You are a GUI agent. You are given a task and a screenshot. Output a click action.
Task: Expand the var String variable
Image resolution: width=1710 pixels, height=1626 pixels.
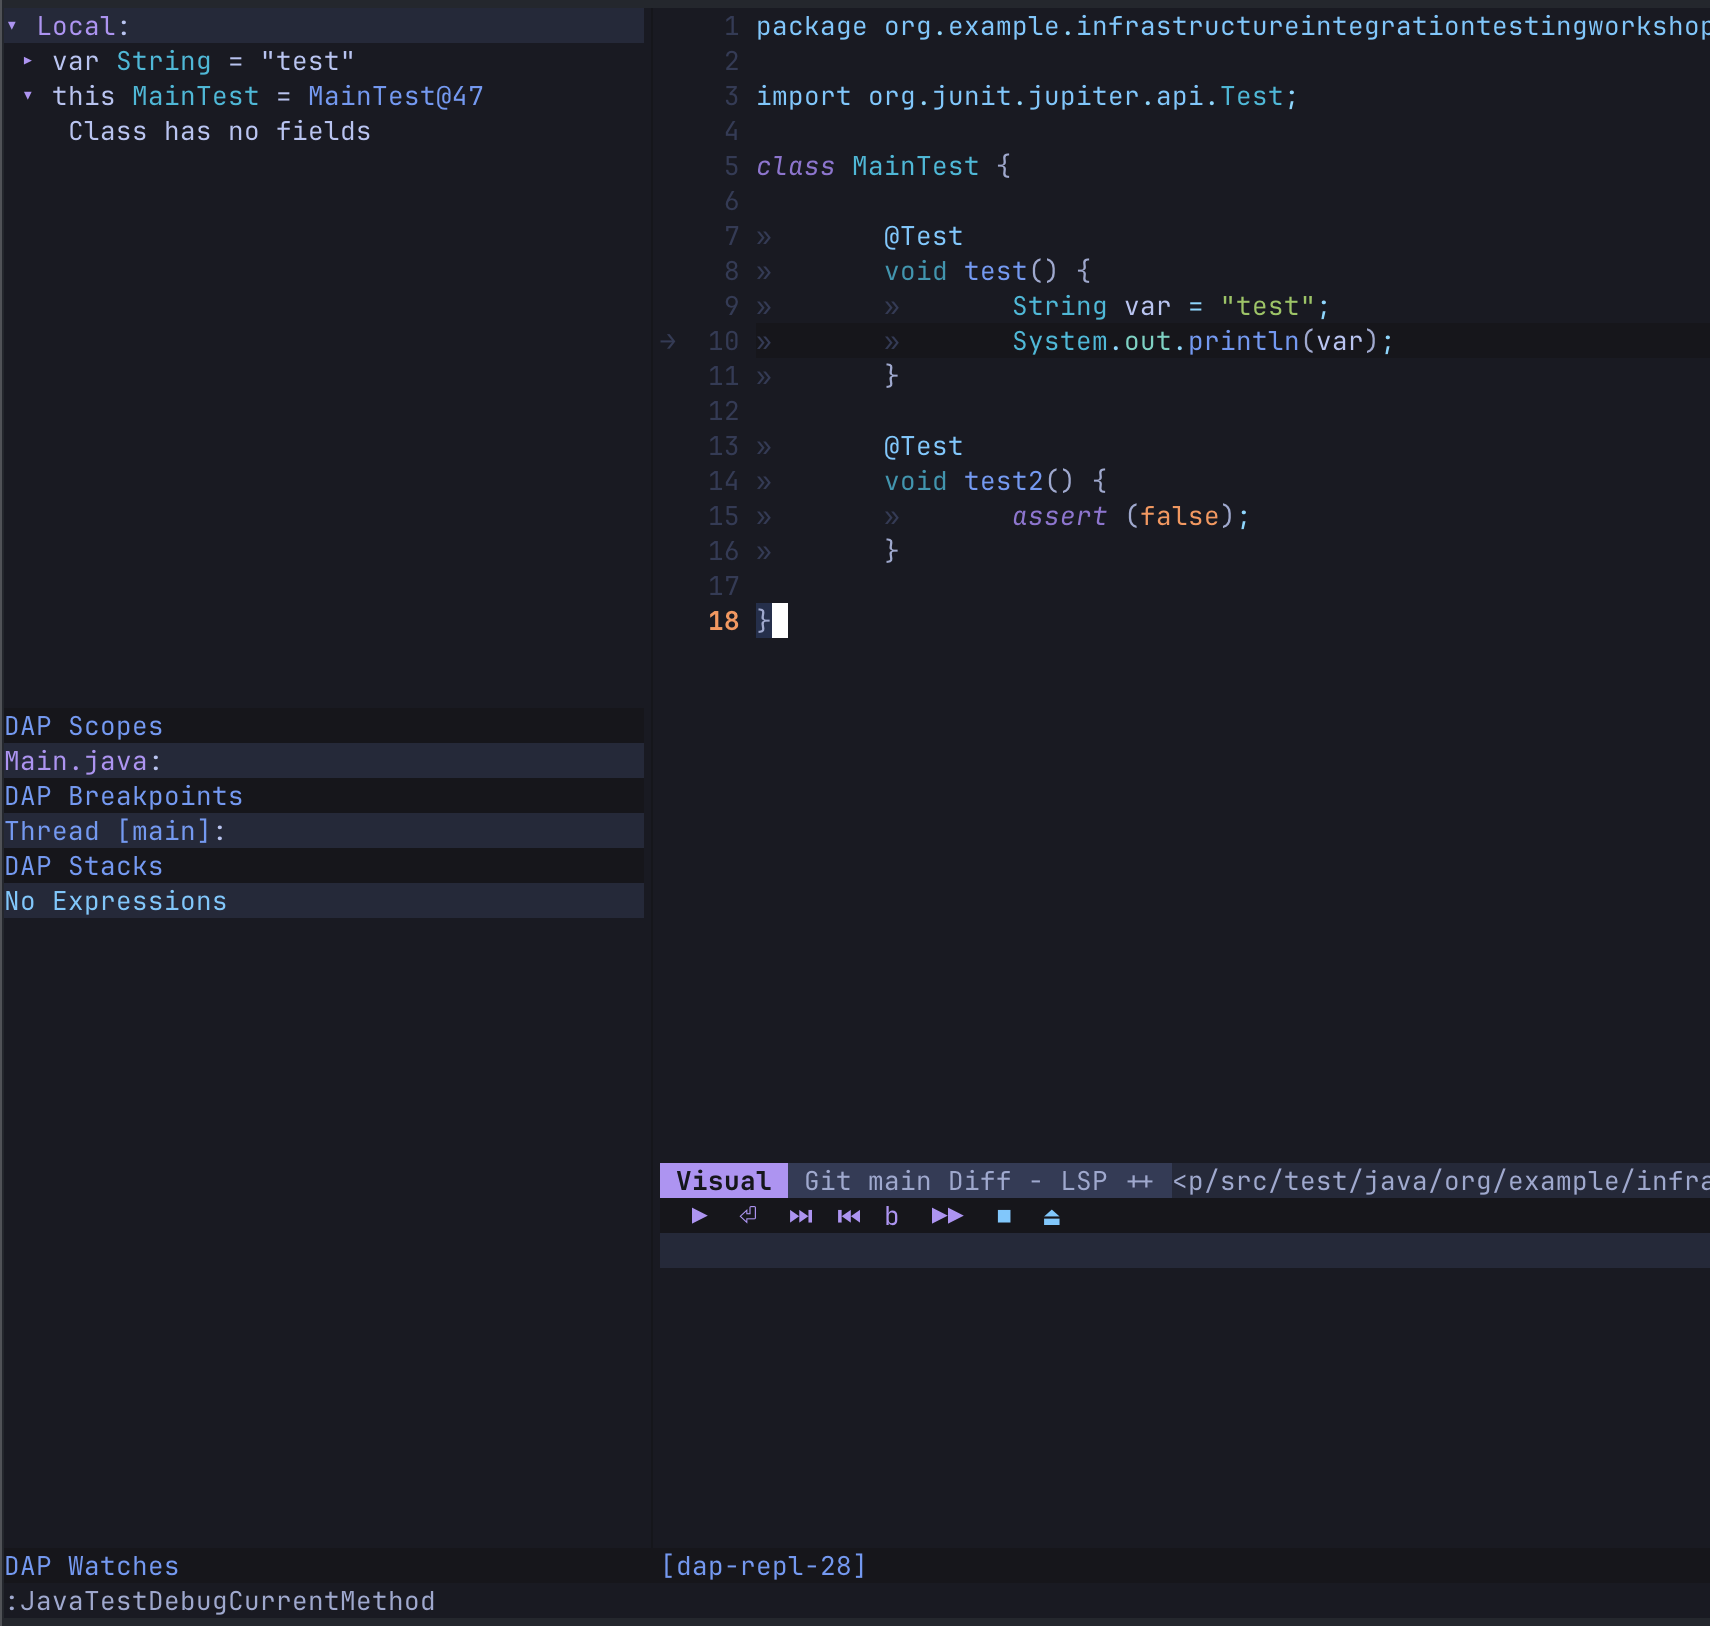point(28,61)
